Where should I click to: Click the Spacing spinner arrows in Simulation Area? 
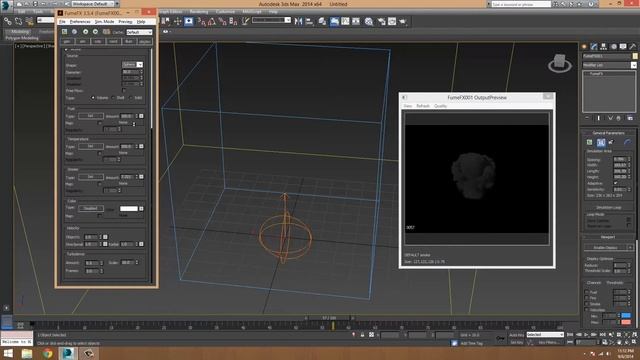(x=629, y=159)
